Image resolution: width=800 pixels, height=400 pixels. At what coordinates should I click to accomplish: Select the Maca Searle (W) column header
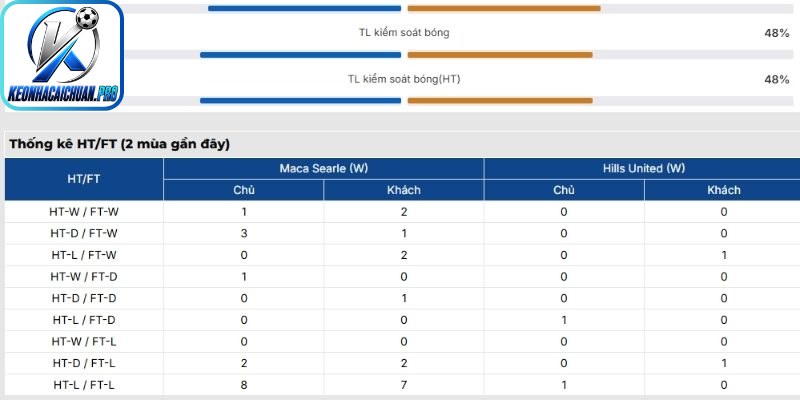(323, 168)
